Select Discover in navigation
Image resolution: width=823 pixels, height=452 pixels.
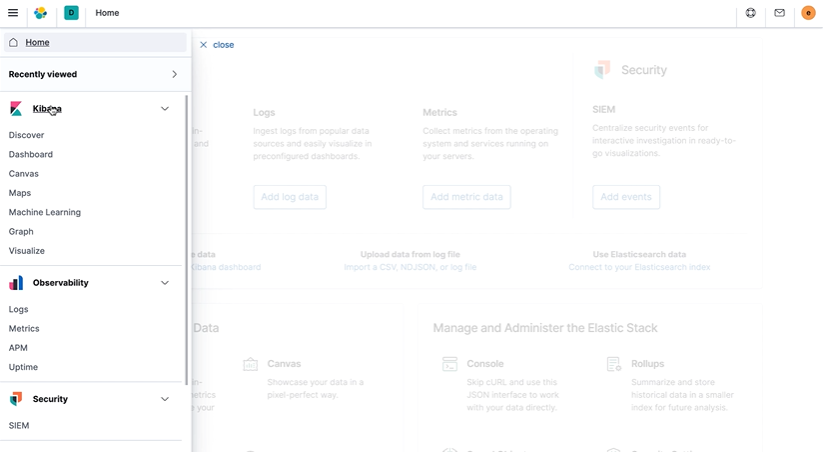click(26, 135)
